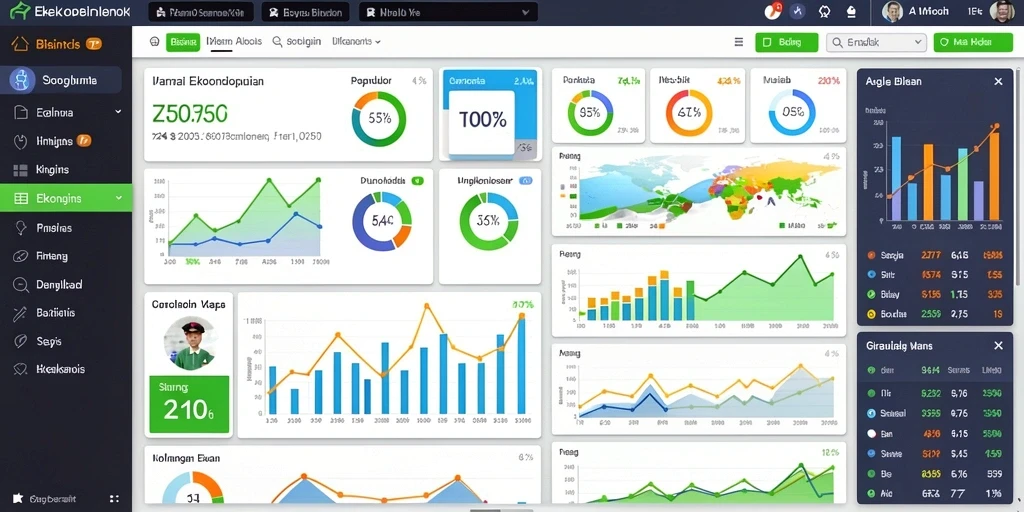Viewport: 1024px width, 512px height.
Task: Click the user avatar at far top right
Action: point(1002,11)
